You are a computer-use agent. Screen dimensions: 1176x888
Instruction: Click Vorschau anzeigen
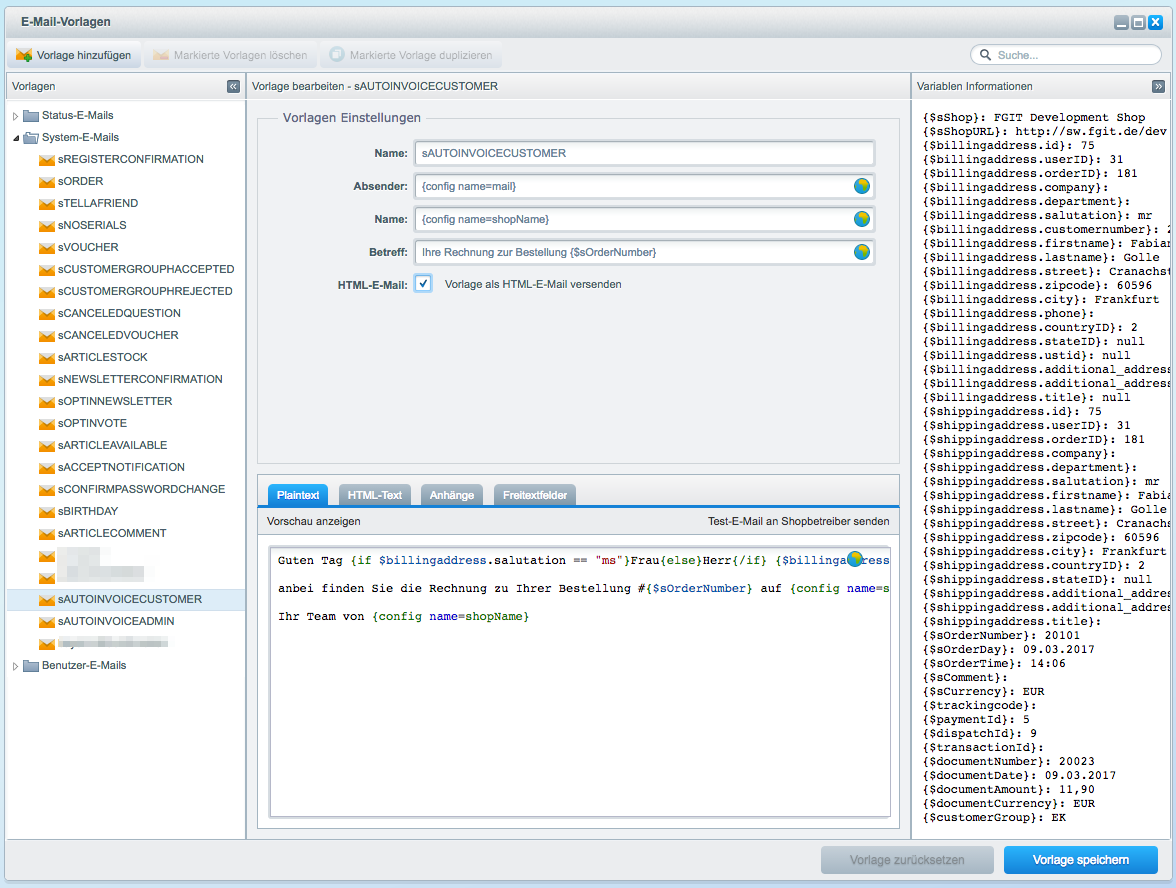pyautogui.click(x=314, y=521)
